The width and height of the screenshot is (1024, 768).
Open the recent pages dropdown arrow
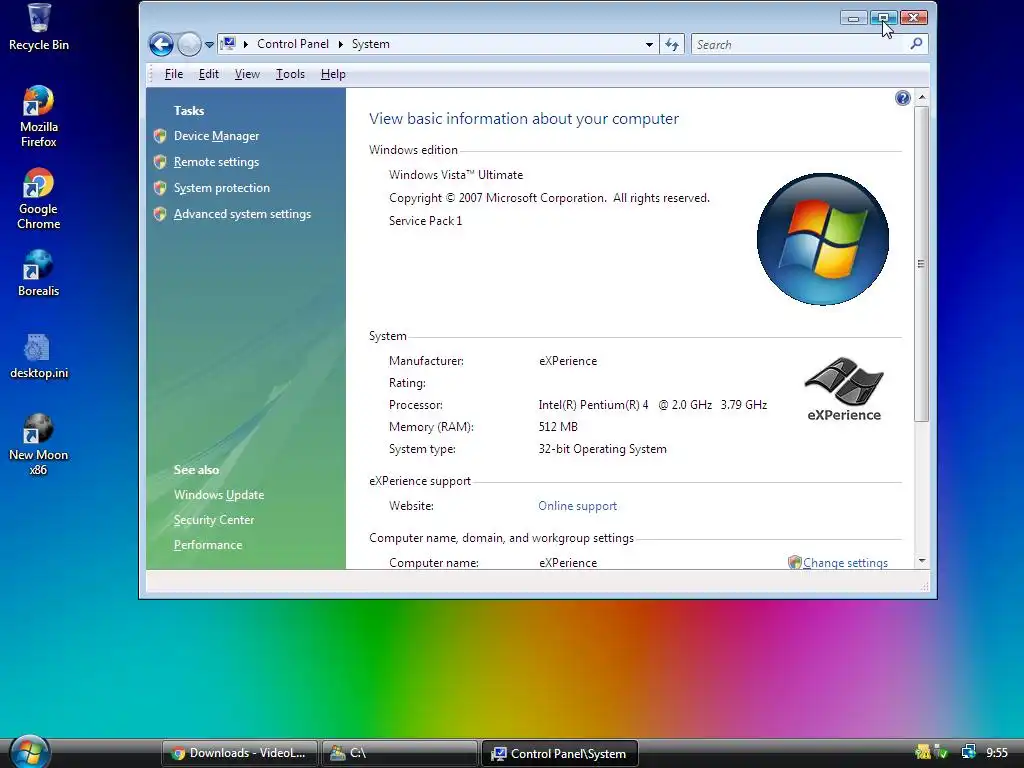tap(209, 45)
